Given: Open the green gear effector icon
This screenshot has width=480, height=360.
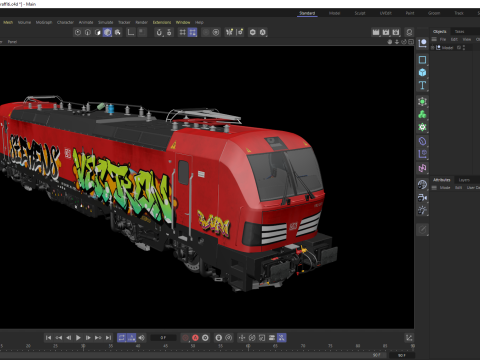Looking at the screenshot, I should pos(422,127).
